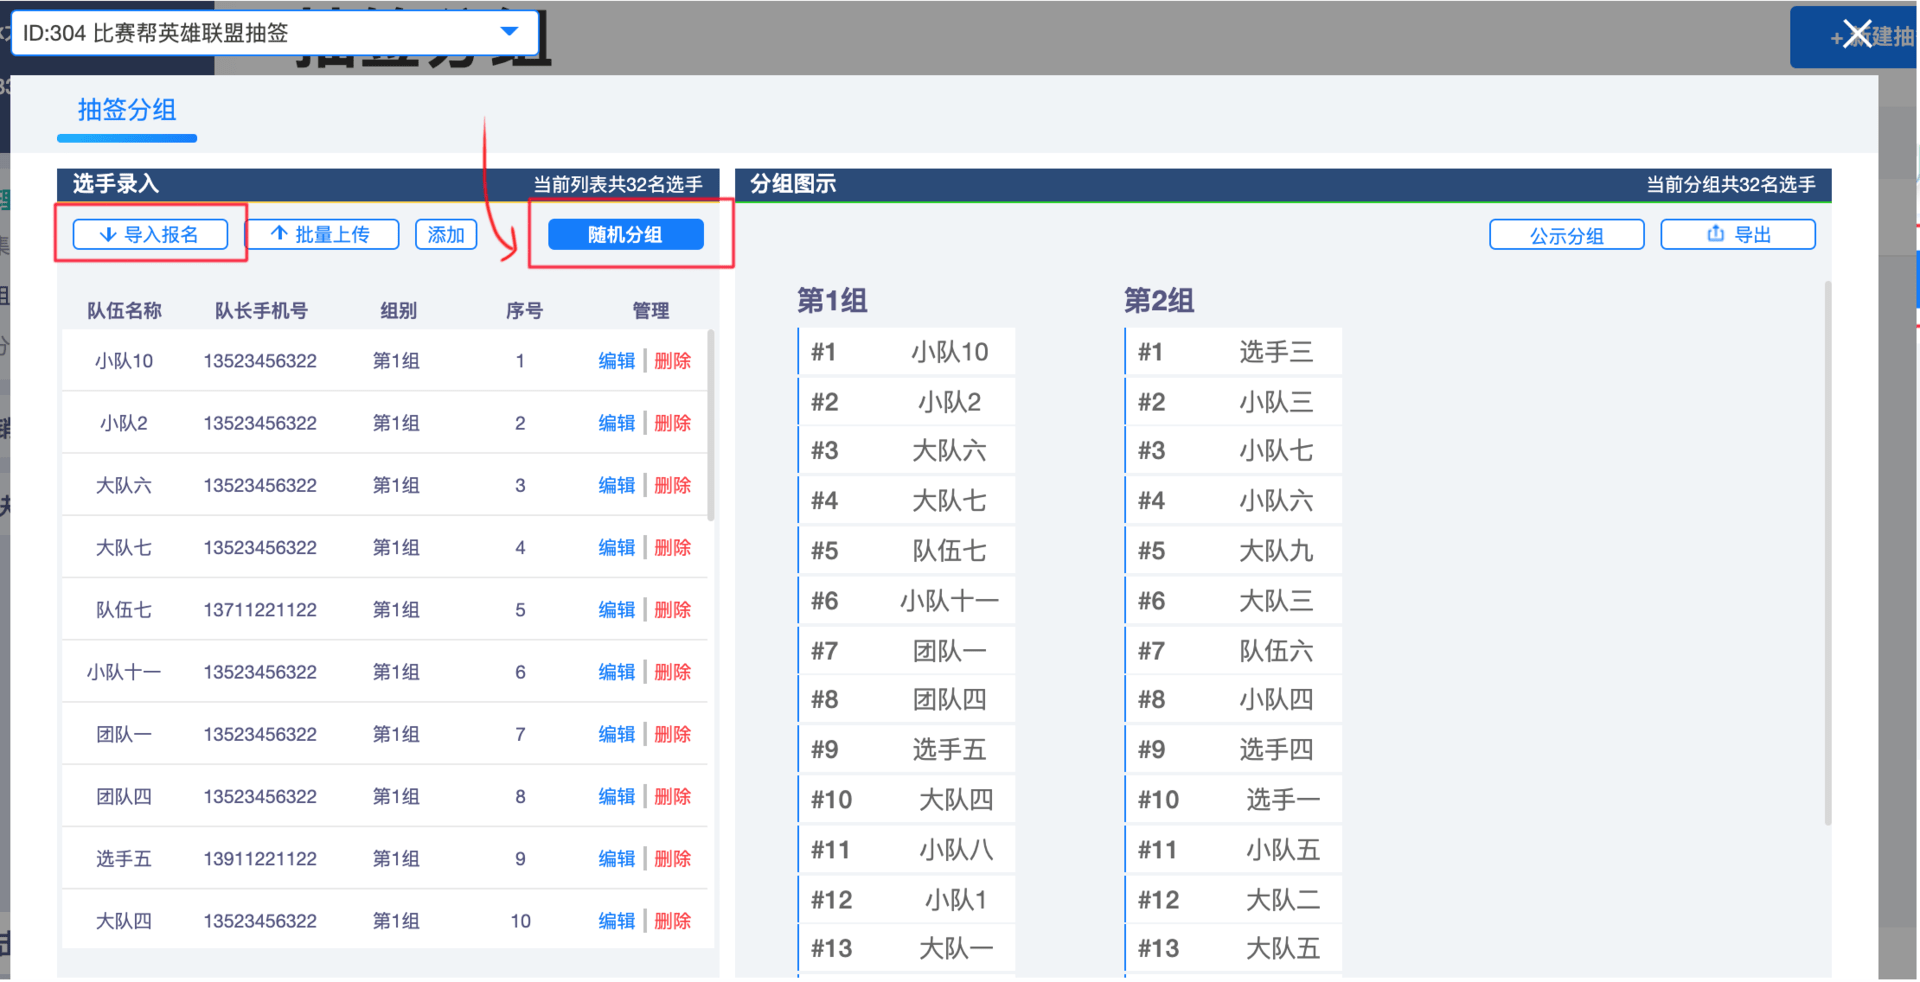Select the 队伍名称 column header
This screenshot has height=982, width=1920.
click(x=124, y=311)
